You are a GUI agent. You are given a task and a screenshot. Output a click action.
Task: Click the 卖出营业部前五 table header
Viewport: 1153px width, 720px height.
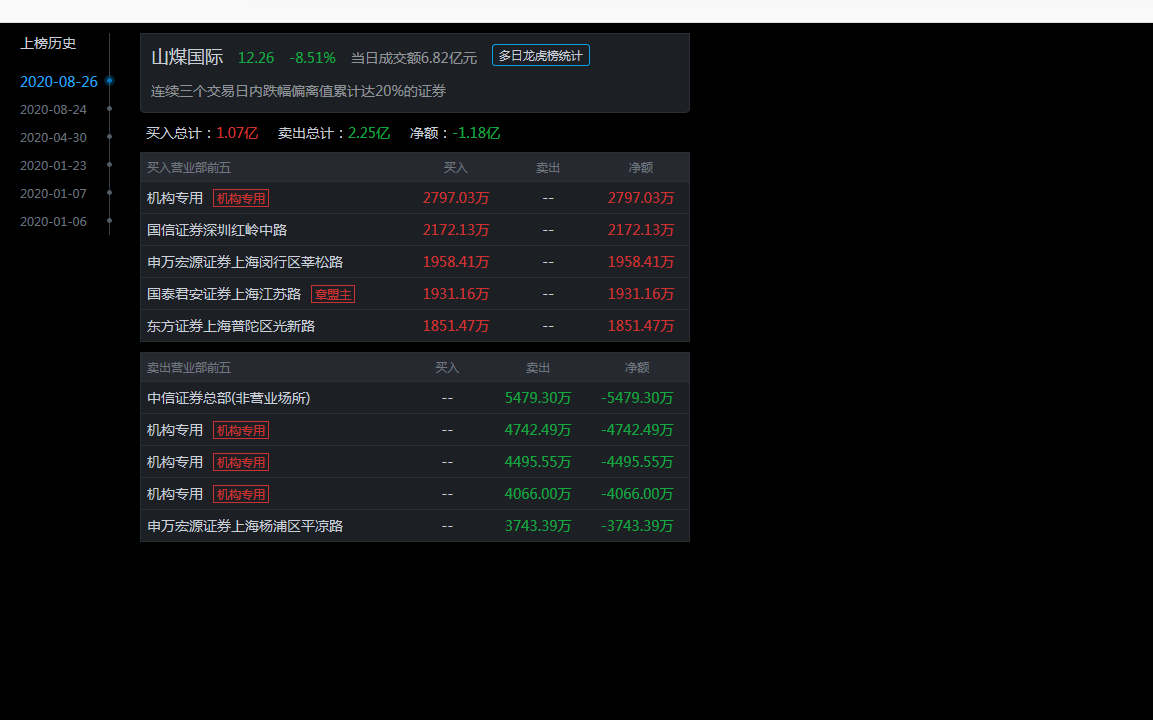(189, 368)
